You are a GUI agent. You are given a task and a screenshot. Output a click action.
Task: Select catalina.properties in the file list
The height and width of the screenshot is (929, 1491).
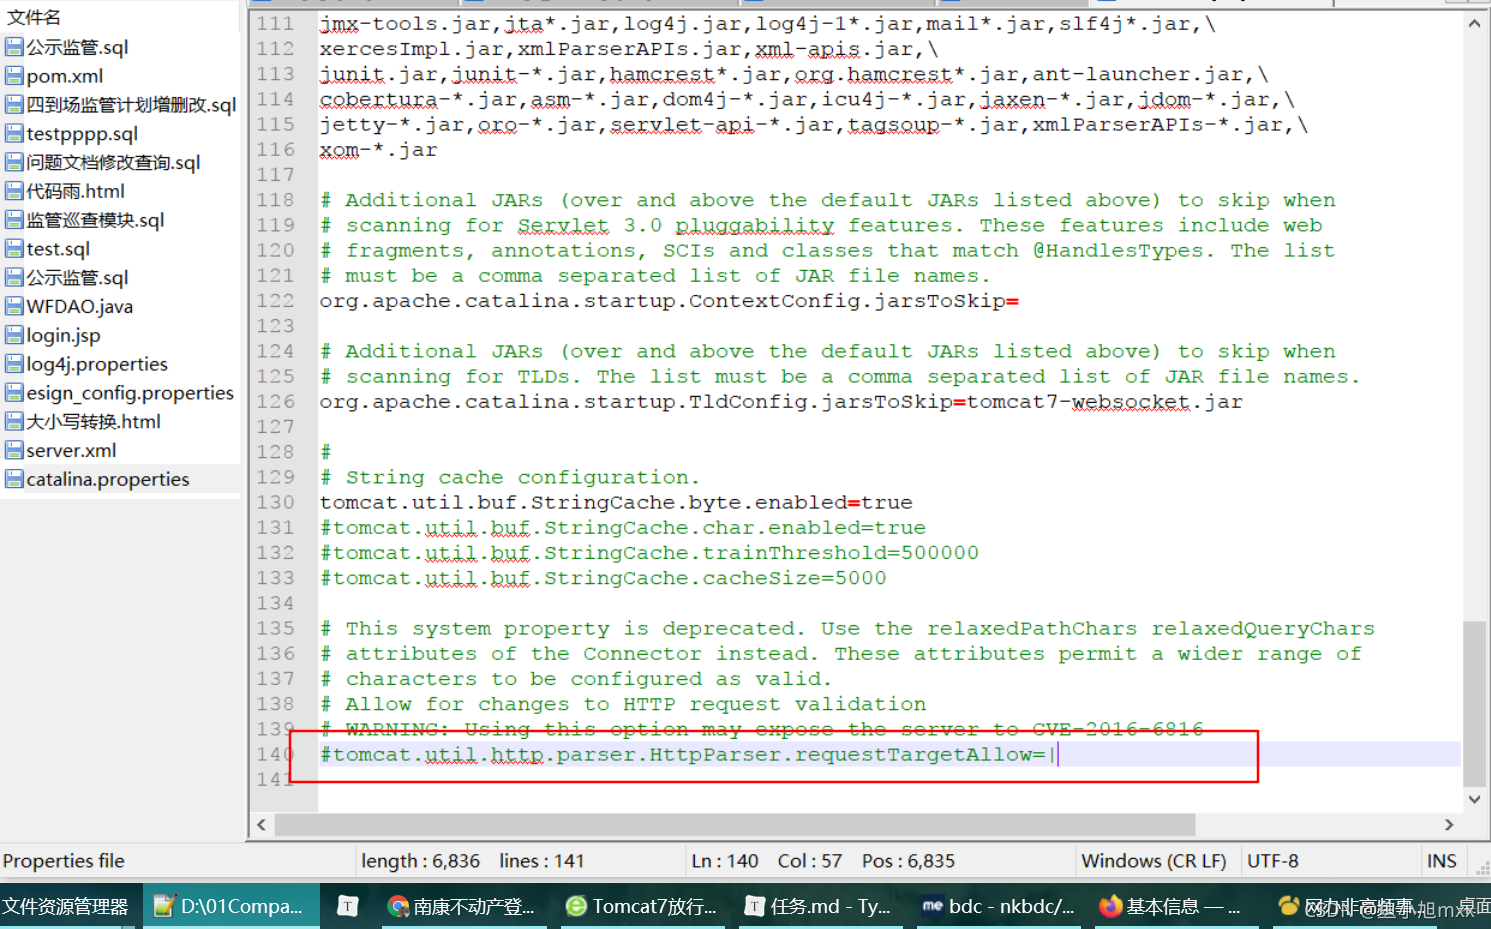(x=108, y=479)
